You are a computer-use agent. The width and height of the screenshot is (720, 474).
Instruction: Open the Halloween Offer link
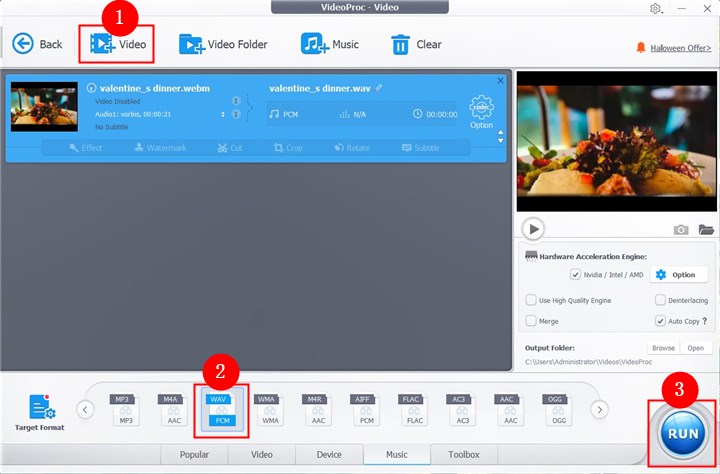click(x=681, y=48)
